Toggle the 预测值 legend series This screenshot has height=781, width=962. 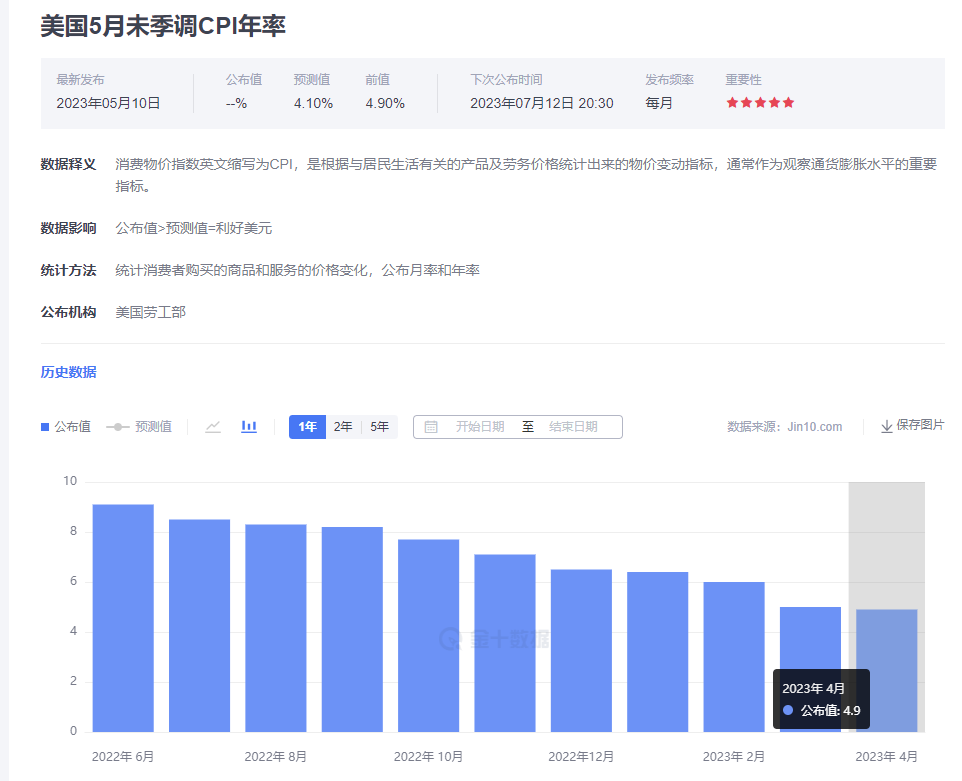click(139, 426)
